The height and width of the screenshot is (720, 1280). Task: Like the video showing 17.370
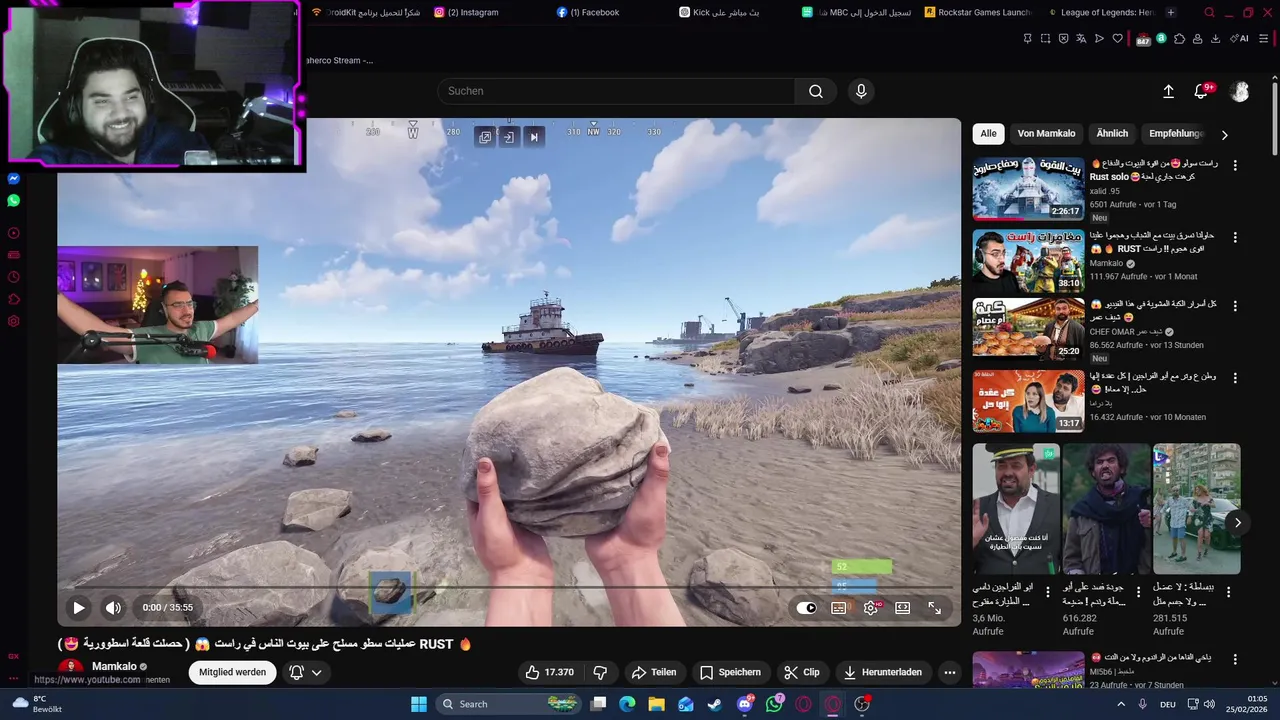coord(550,672)
